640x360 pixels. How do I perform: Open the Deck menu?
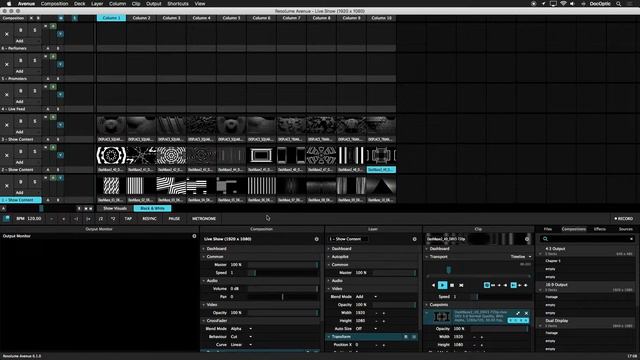(80, 4)
